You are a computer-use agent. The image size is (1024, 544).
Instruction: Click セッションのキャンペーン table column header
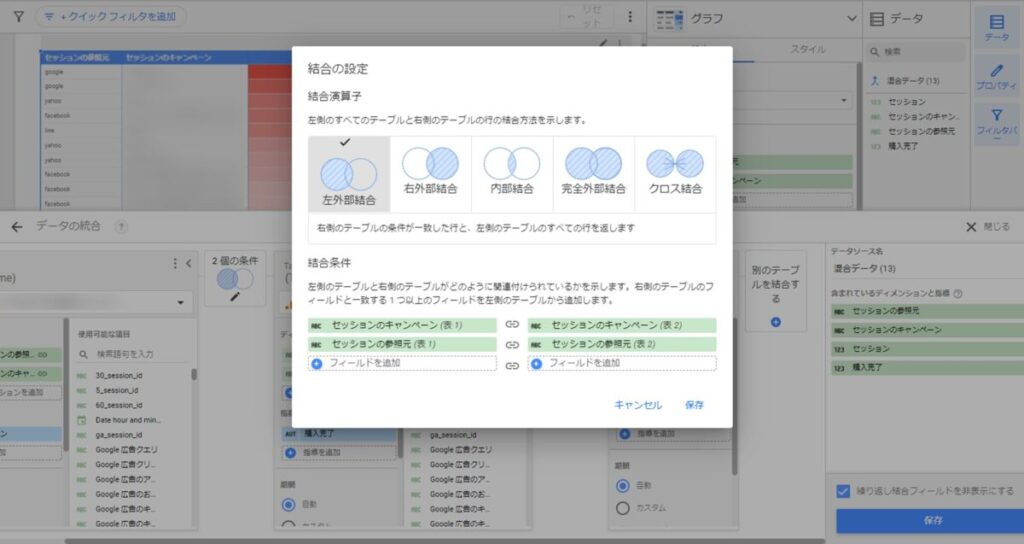coord(168,57)
